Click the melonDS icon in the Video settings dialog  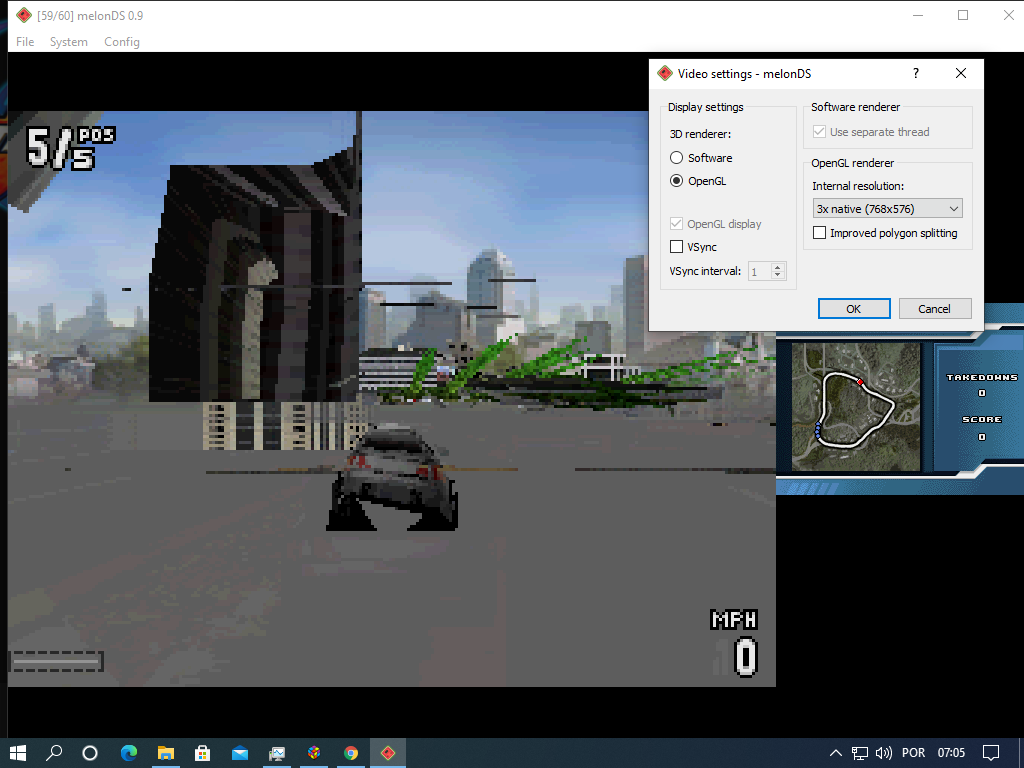664,73
